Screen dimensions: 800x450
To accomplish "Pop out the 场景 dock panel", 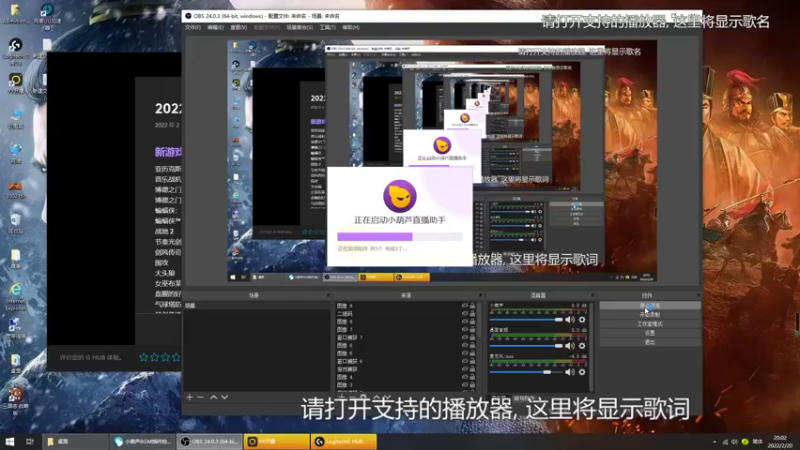I will point(328,295).
